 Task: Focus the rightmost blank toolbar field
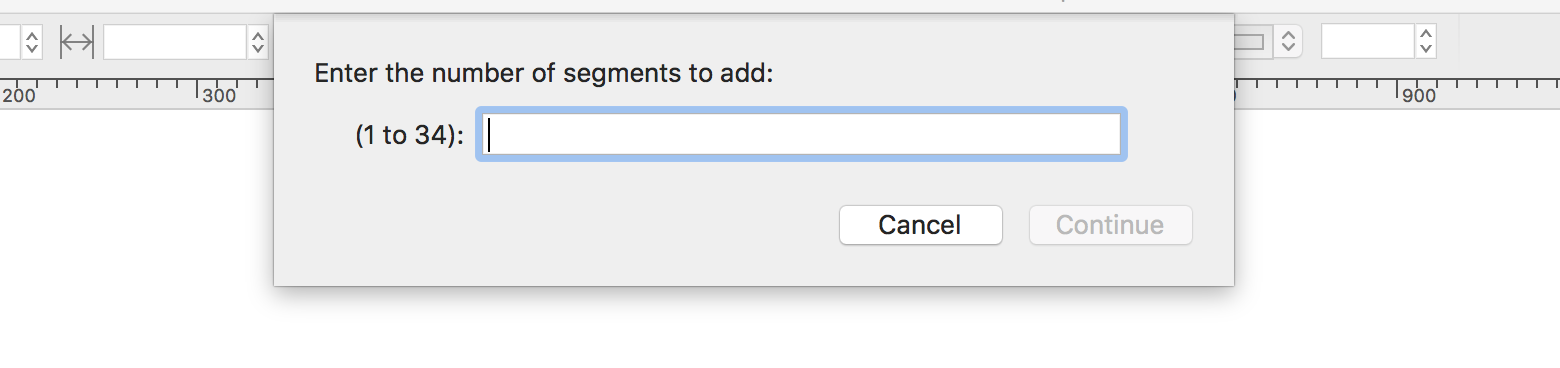(x=1368, y=42)
